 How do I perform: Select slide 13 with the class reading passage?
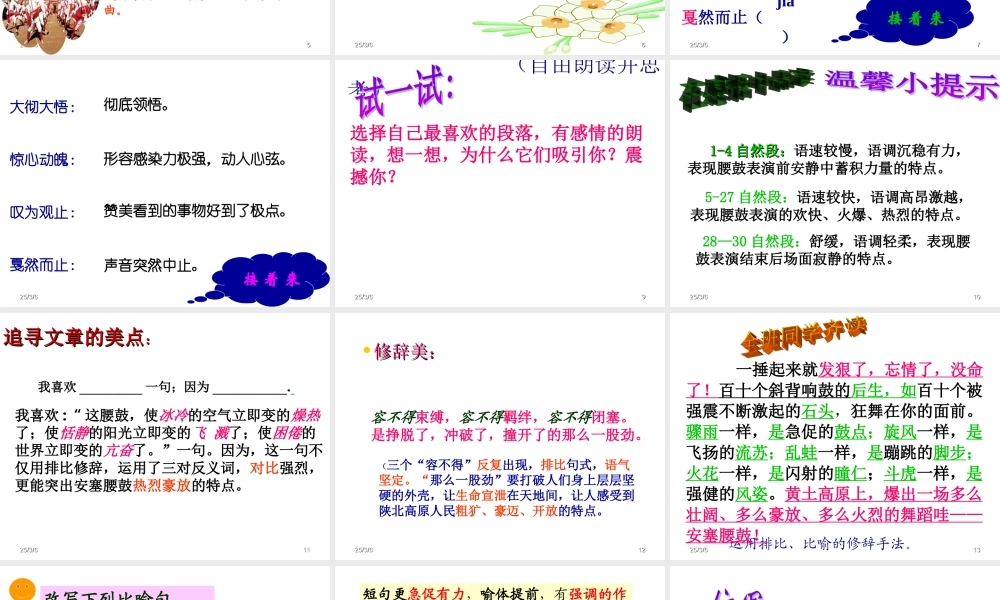(835, 436)
